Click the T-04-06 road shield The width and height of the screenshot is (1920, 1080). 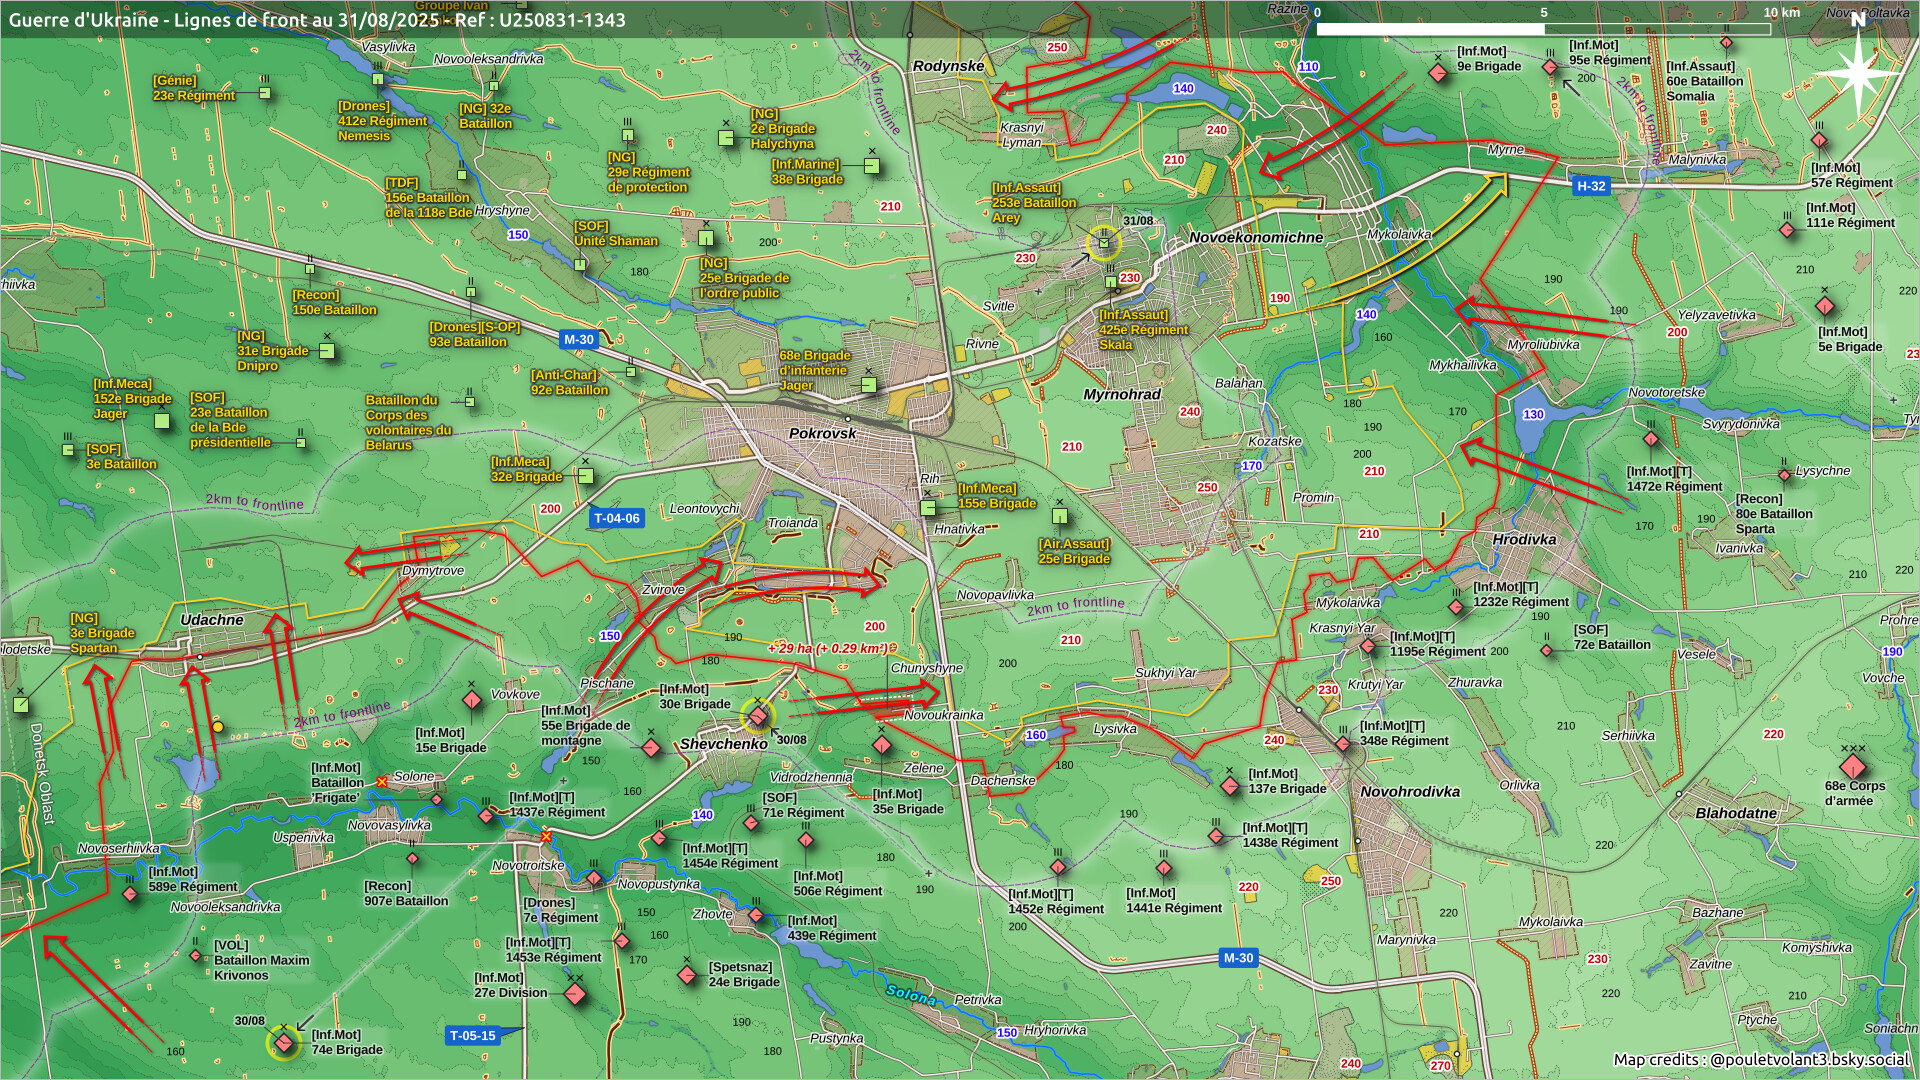(616, 518)
